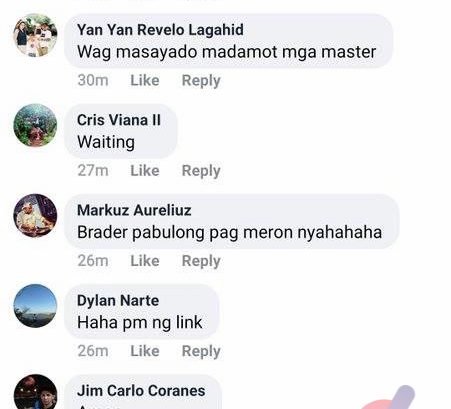The width and height of the screenshot is (451, 409).
Task: Open Yan Yan Revelo Lagahid's profile picture
Action: [x=35, y=35]
